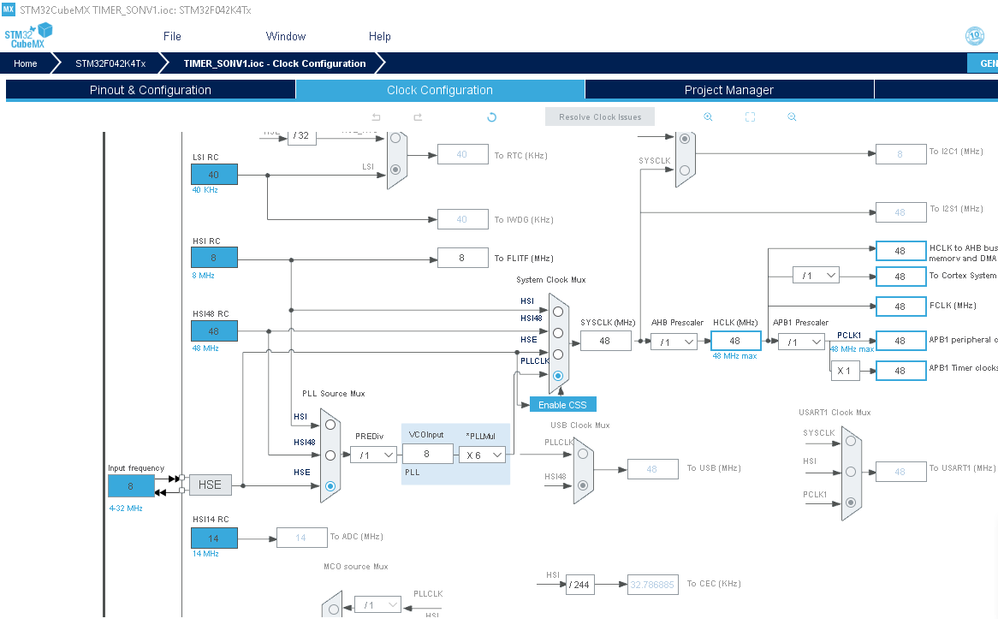Select HSI48 in the USB Clock Mux

(583, 485)
